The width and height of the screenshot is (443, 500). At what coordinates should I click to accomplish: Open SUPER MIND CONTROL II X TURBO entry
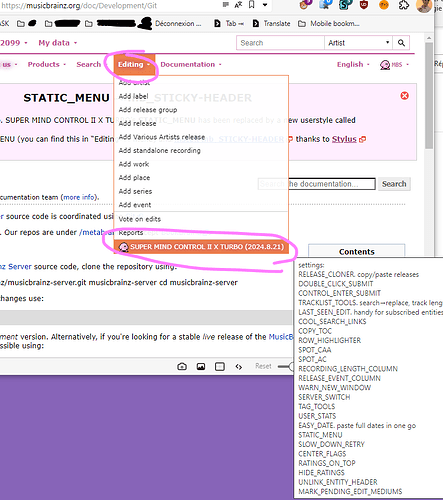click(201, 247)
